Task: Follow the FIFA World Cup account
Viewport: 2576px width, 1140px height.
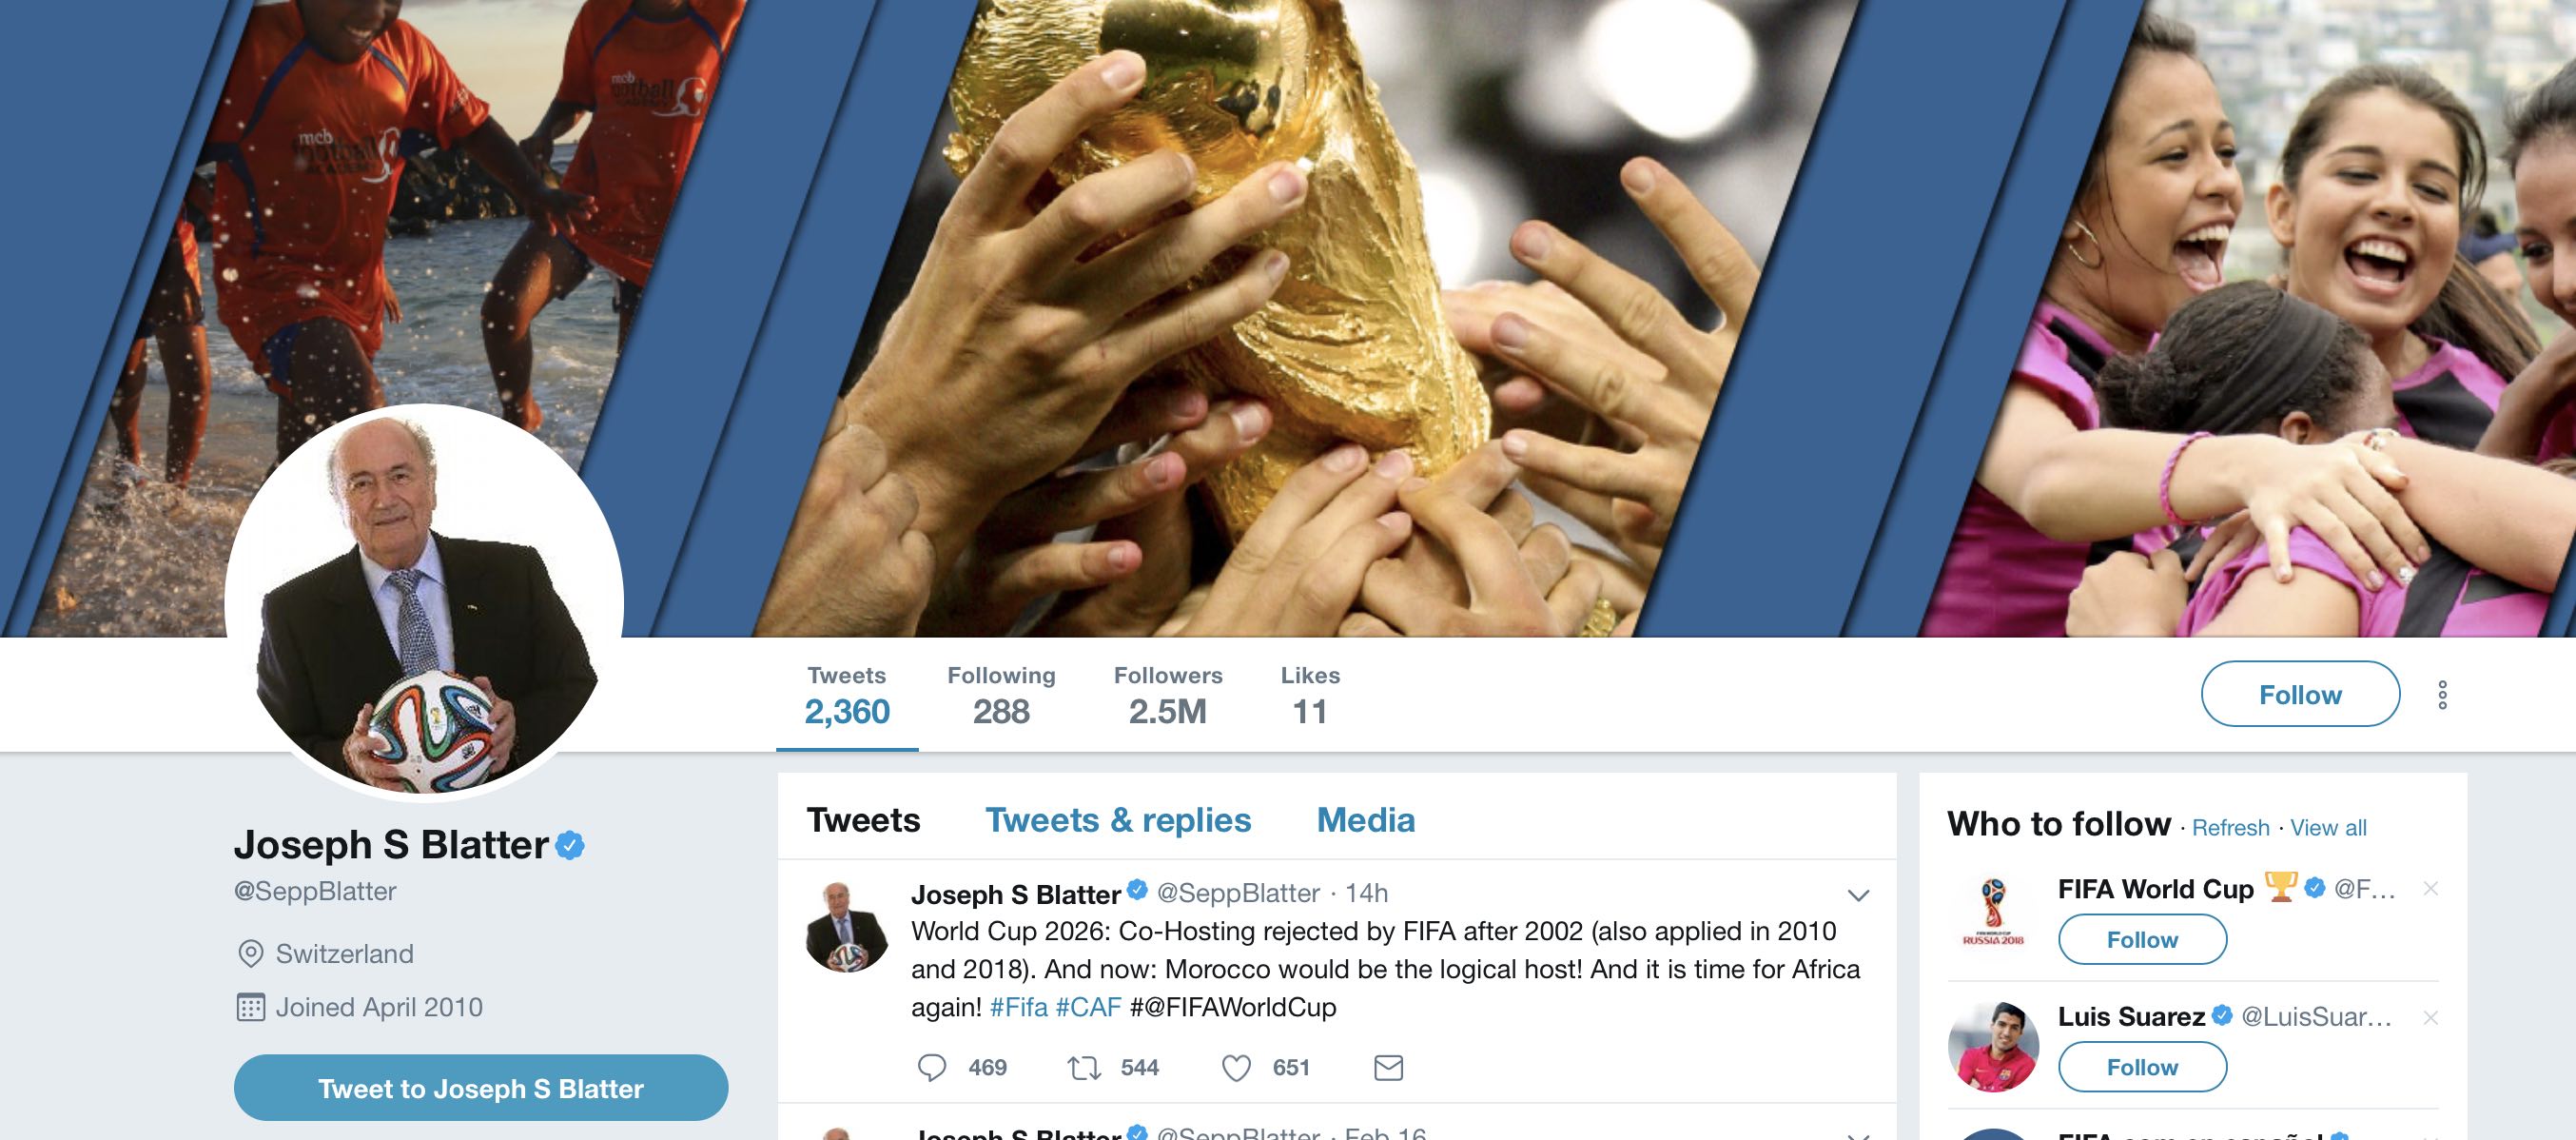Action: point(2142,940)
